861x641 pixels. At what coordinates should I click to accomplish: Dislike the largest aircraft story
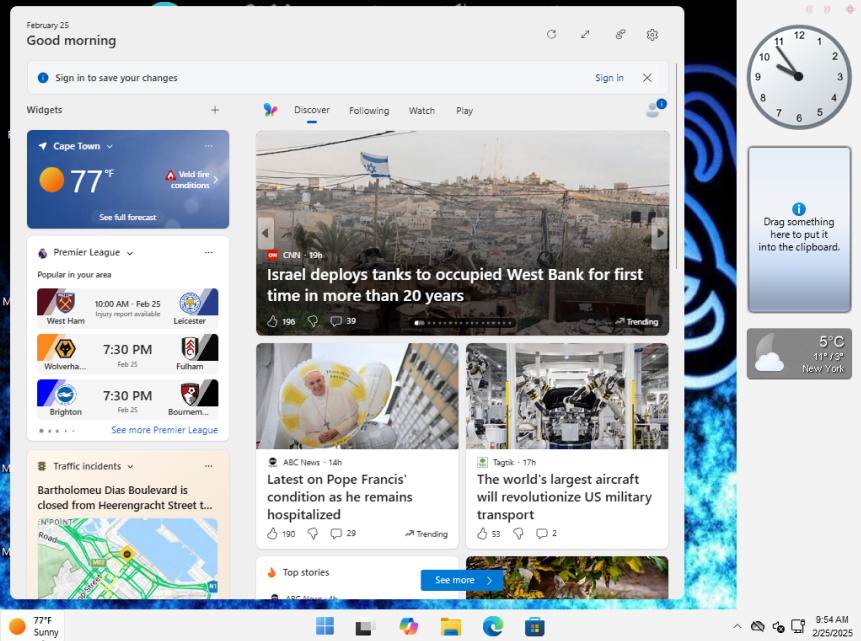(518, 533)
